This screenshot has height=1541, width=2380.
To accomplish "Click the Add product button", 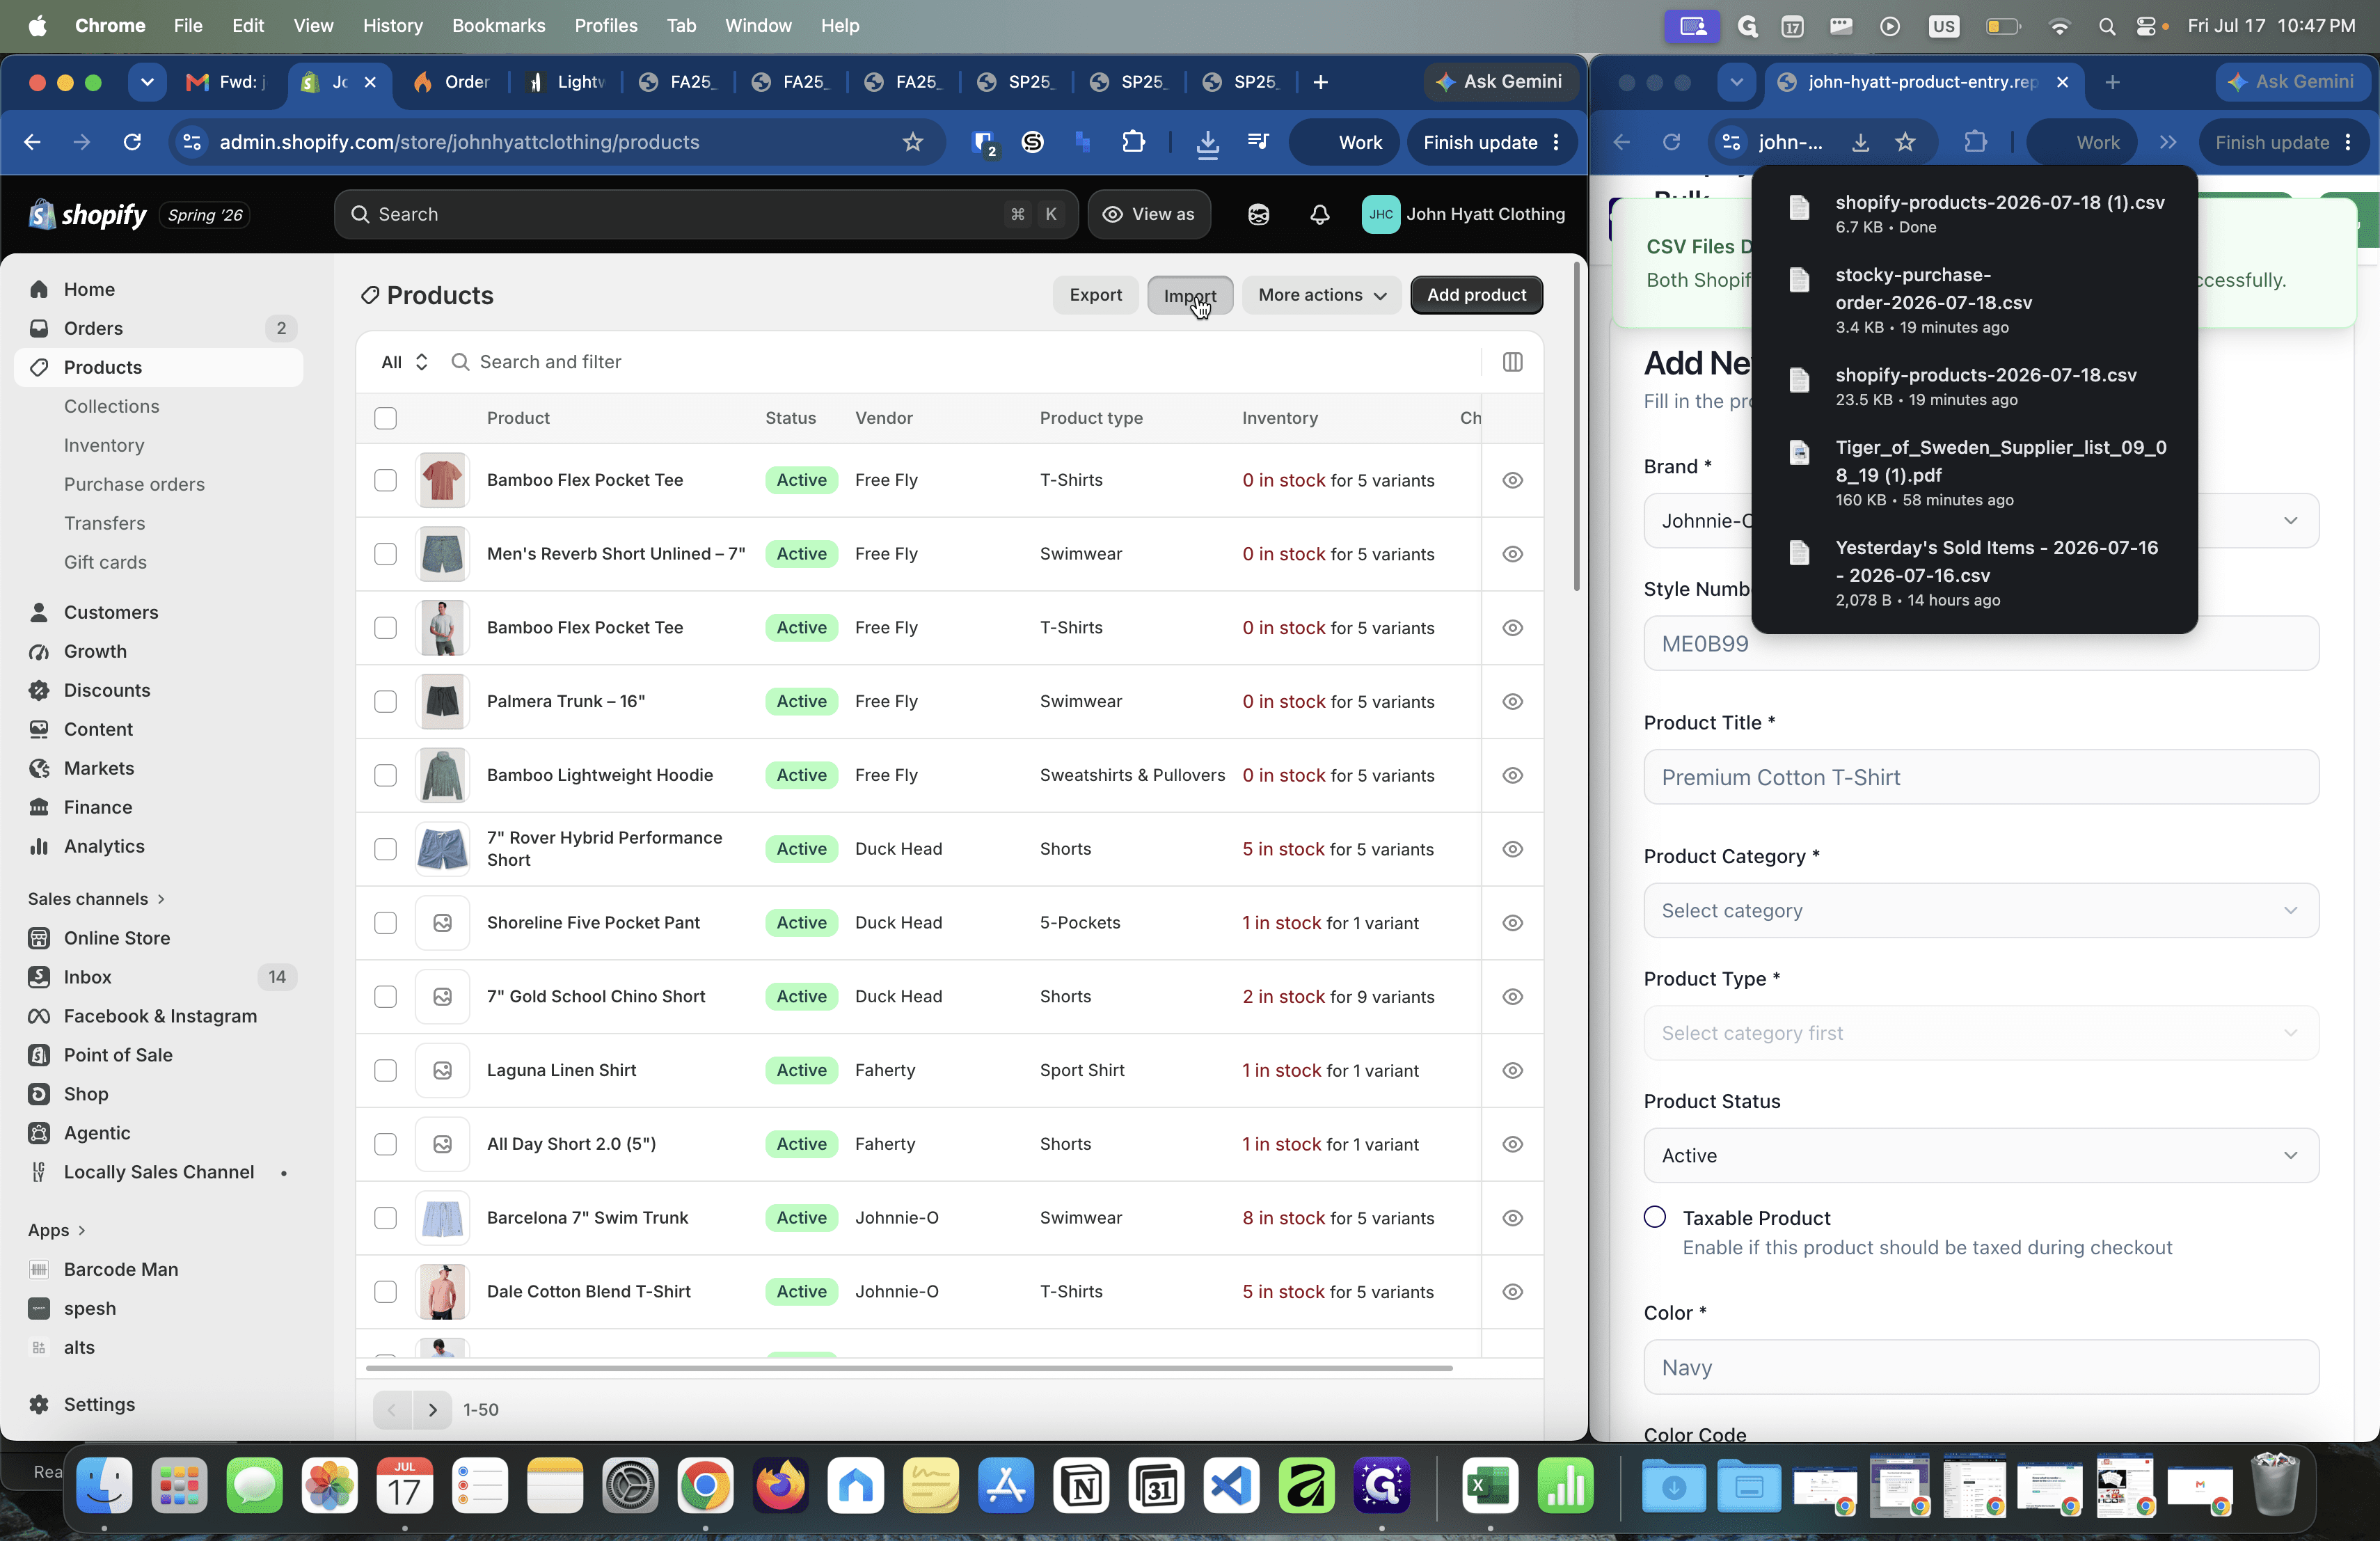I will click(x=1476, y=295).
